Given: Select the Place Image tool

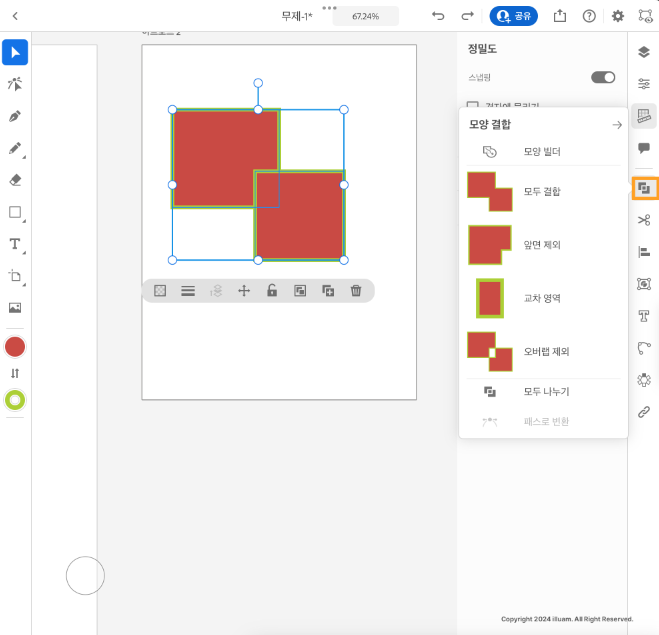Looking at the screenshot, I should tap(15, 308).
